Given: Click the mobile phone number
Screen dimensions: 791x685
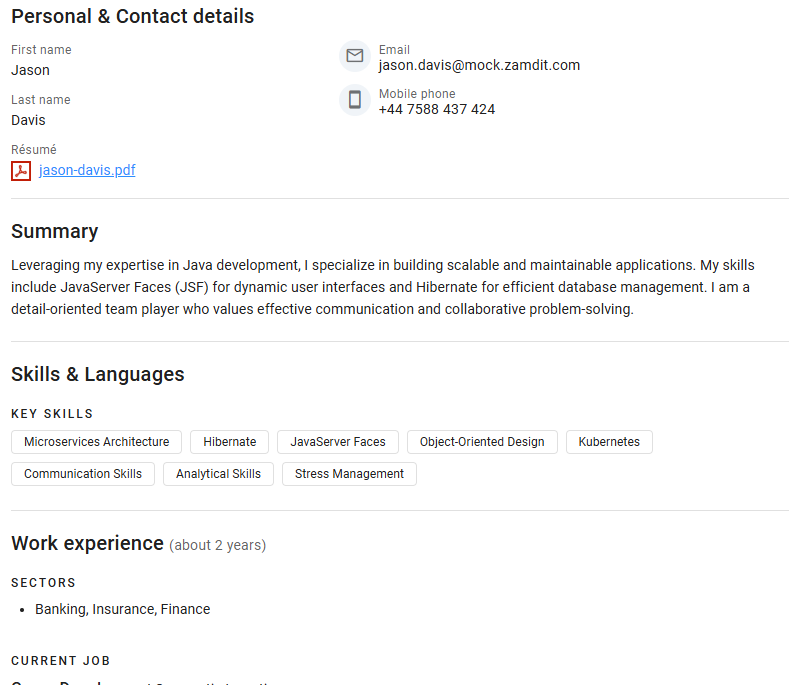Looking at the screenshot, I should coord(436,110).
